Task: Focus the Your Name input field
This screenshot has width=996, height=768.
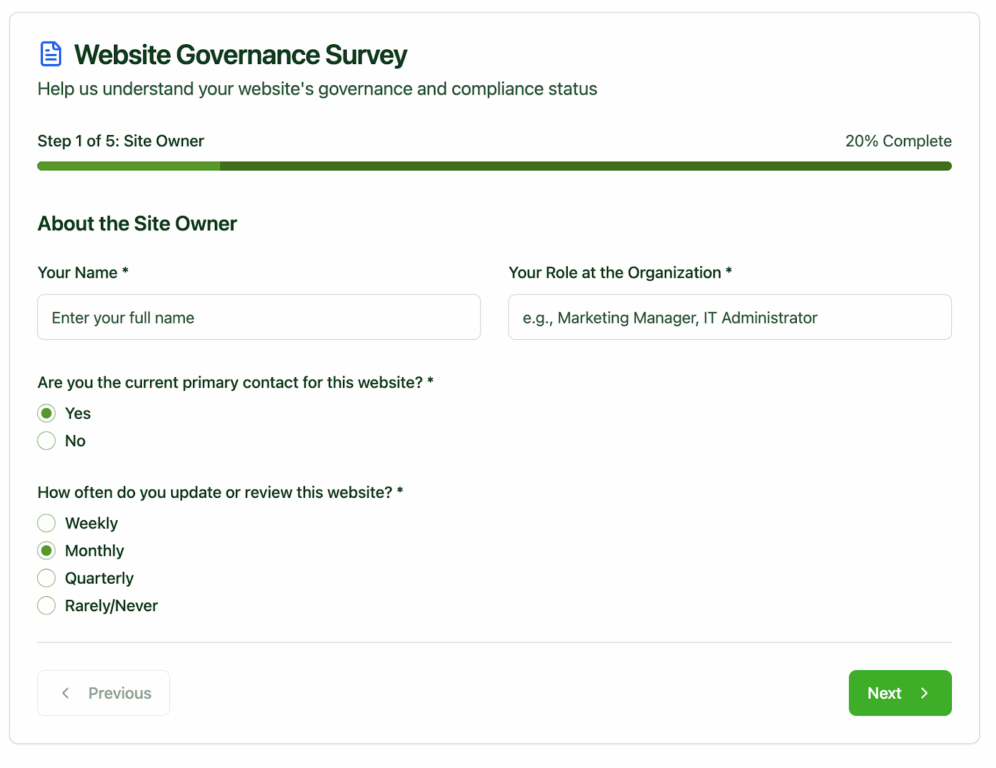Action: 259,317
